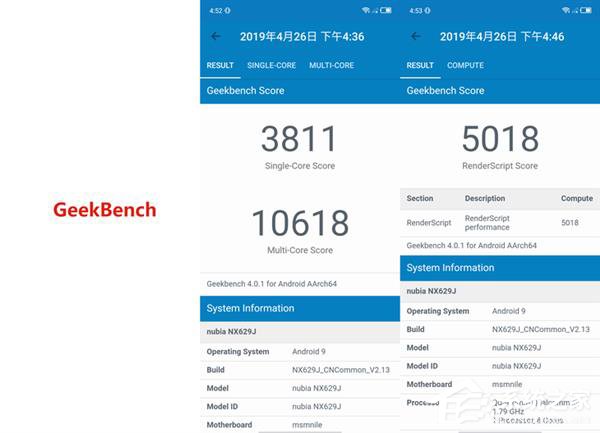Click RenderScript section cell in table
This screenshot has height=433, width=600.
429,223
